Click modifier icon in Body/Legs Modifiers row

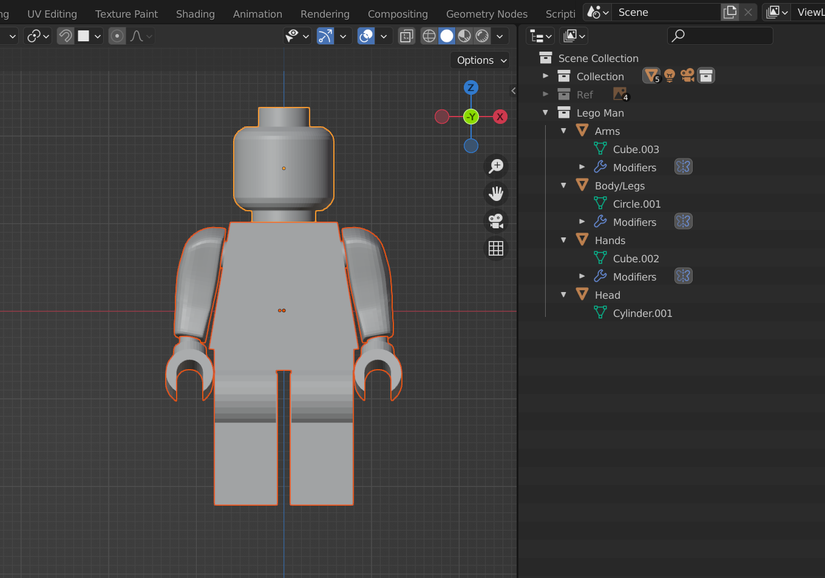point(683,221)
